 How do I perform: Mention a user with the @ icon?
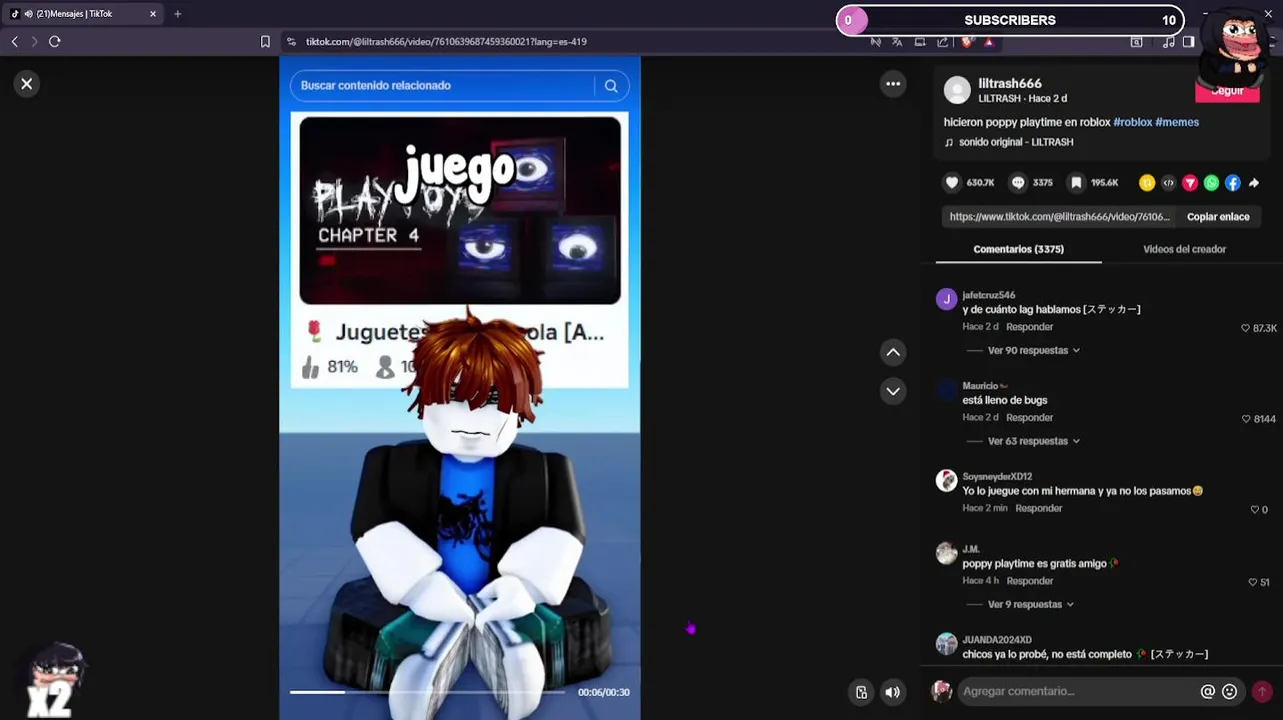tap(1207, 692)
